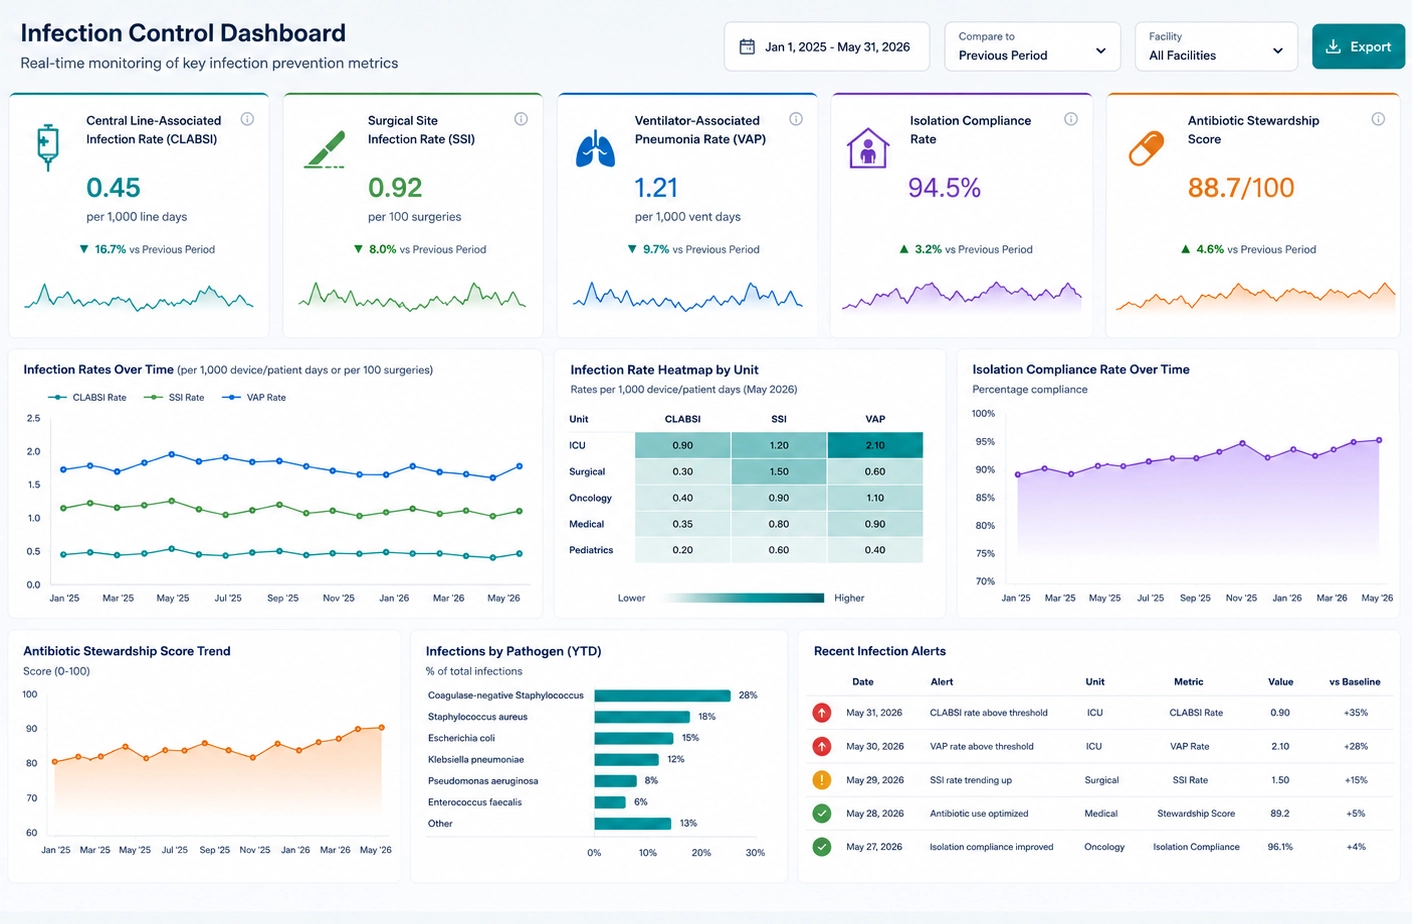Image resolution: width=1412 pixels, height=924 pixels.
Task: Click the Isolation Compliance house icon
Action: coord(868,148)
